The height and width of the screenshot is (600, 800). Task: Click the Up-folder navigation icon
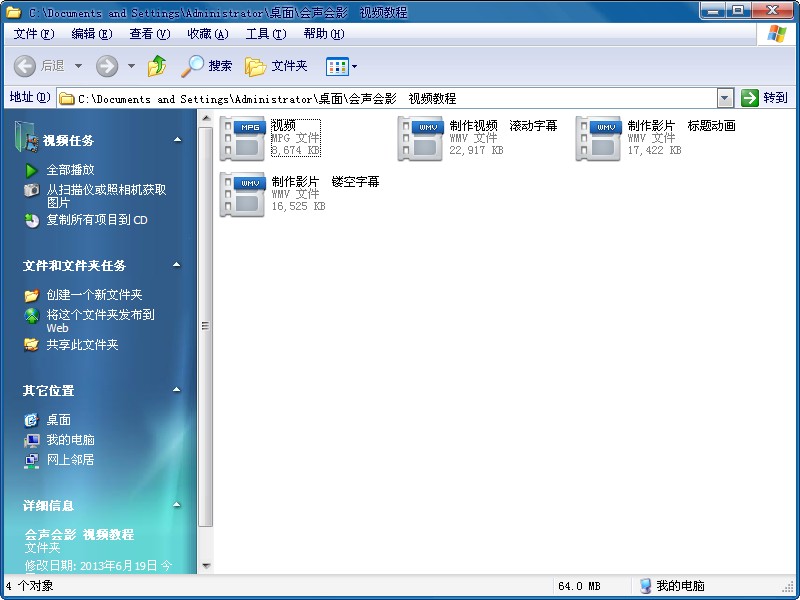pos(158,67)
